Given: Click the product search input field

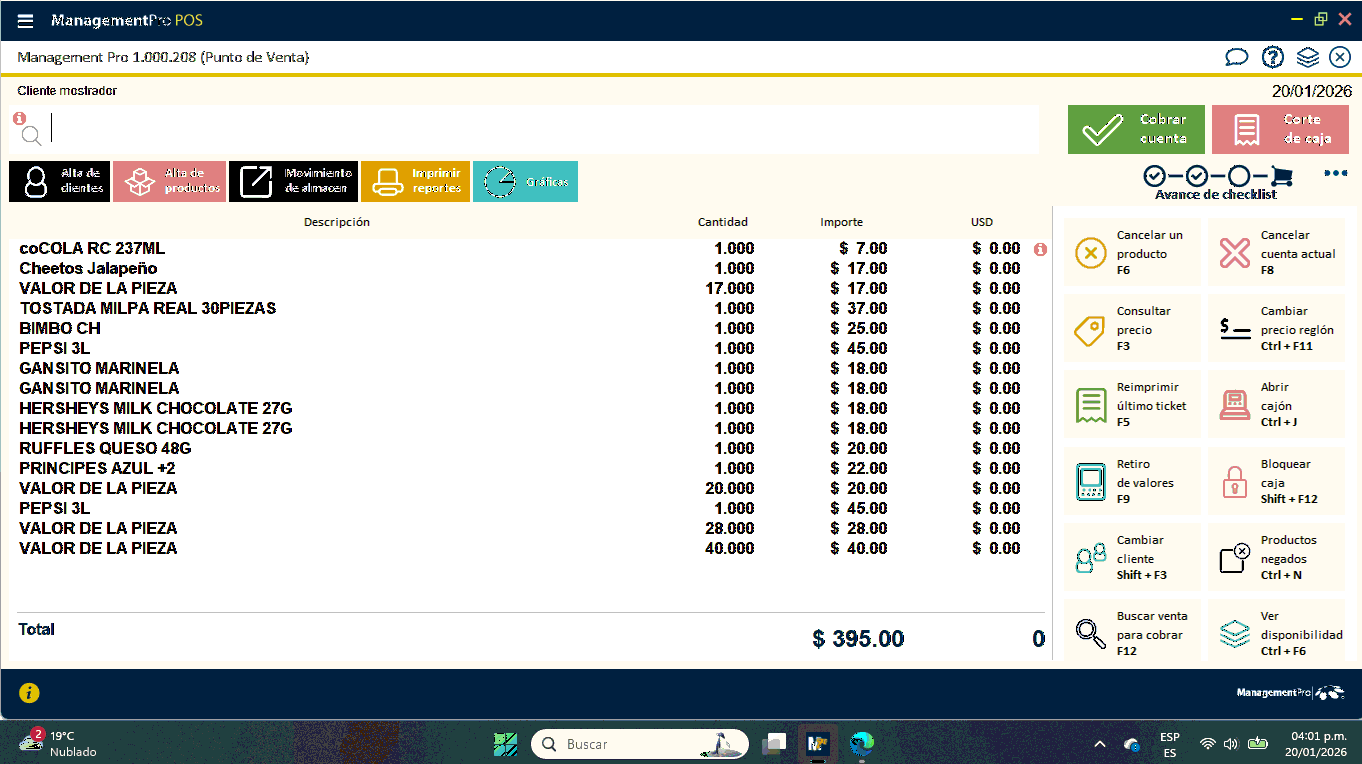Looking at the screenshot, I should click(540, 130).
